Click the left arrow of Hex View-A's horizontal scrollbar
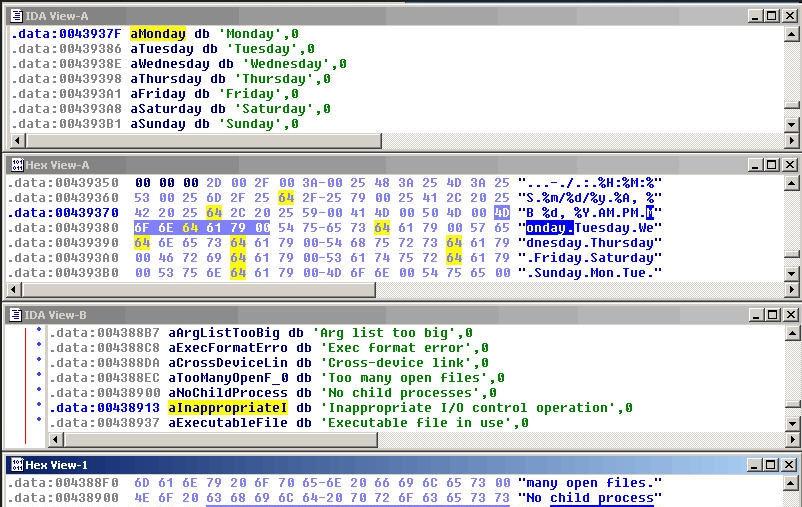 coord(15,290)
